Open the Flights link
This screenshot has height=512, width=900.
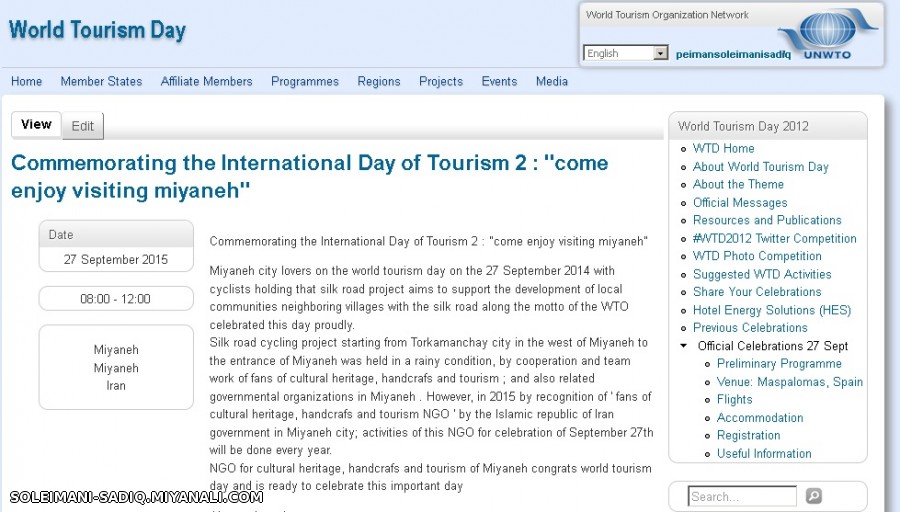pos(734,399)
